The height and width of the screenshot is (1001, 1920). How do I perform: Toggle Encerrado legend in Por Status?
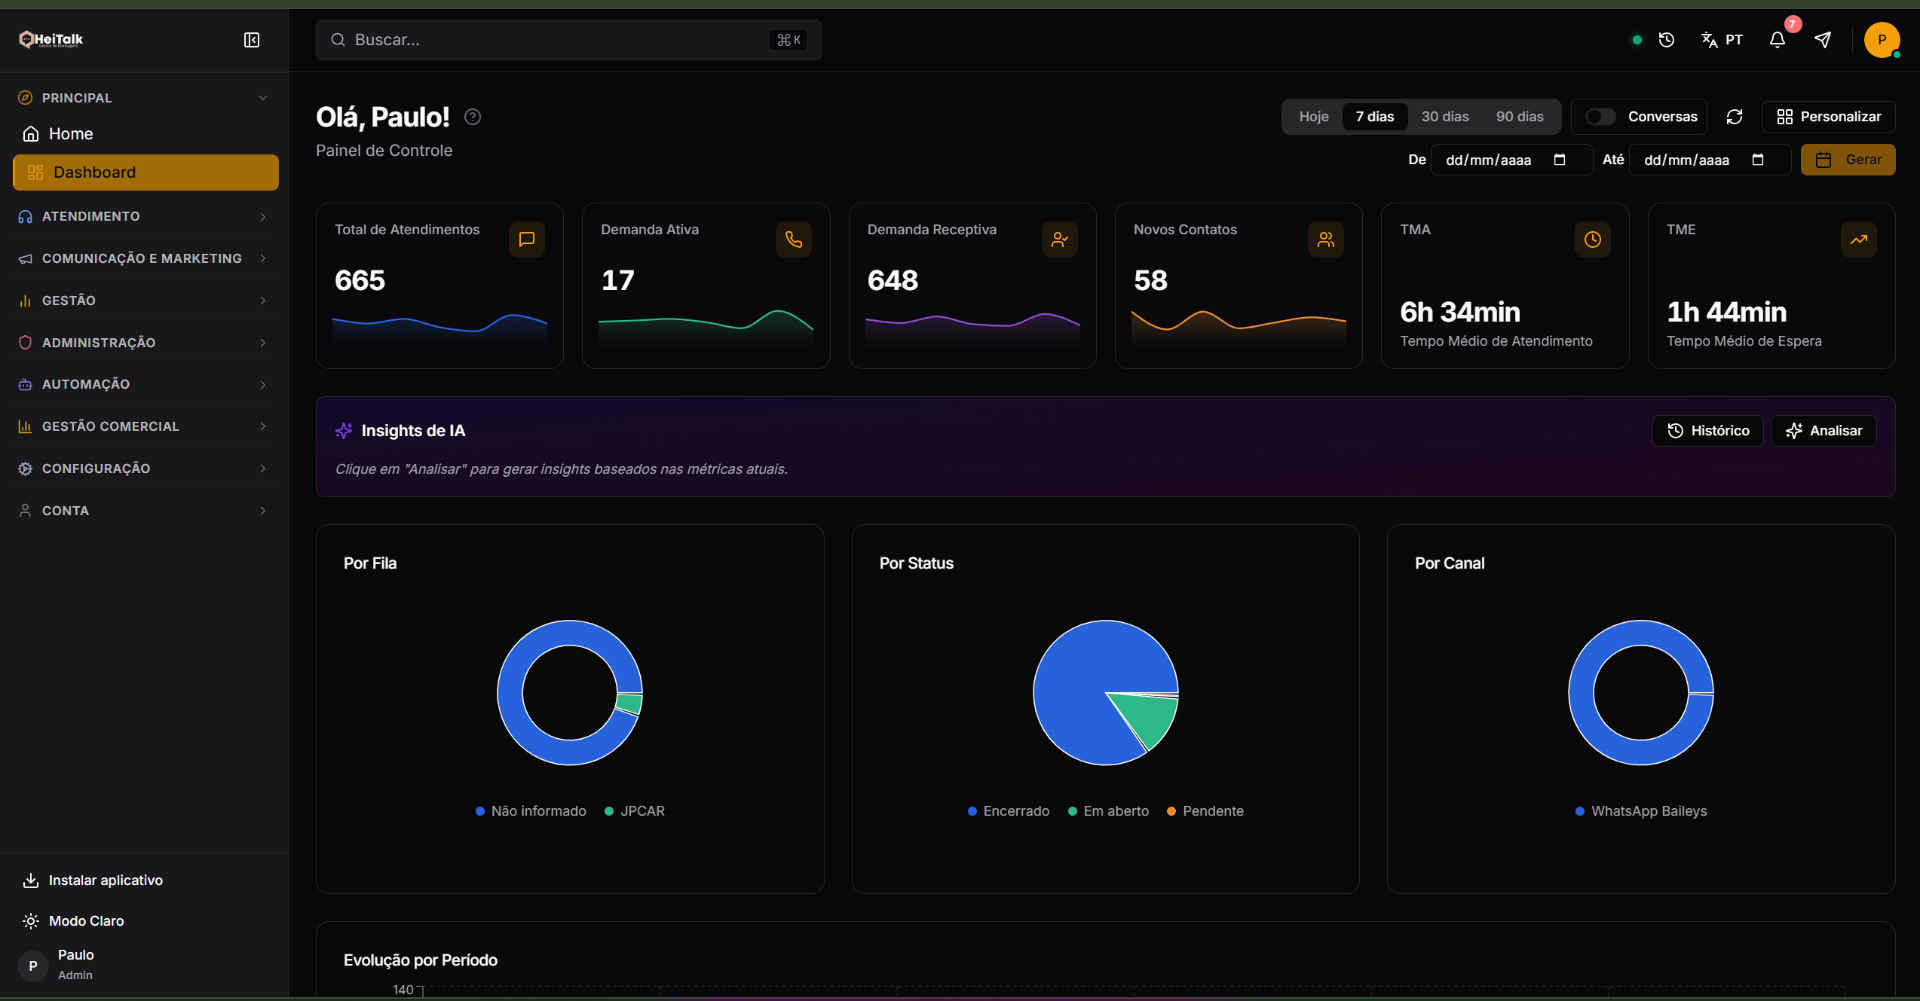pos(1009,811)
